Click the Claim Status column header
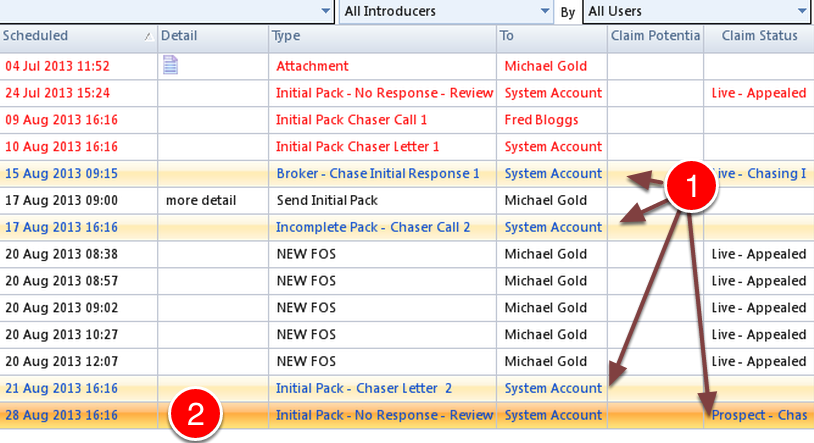The image size is (814, 443). [759, 36]
